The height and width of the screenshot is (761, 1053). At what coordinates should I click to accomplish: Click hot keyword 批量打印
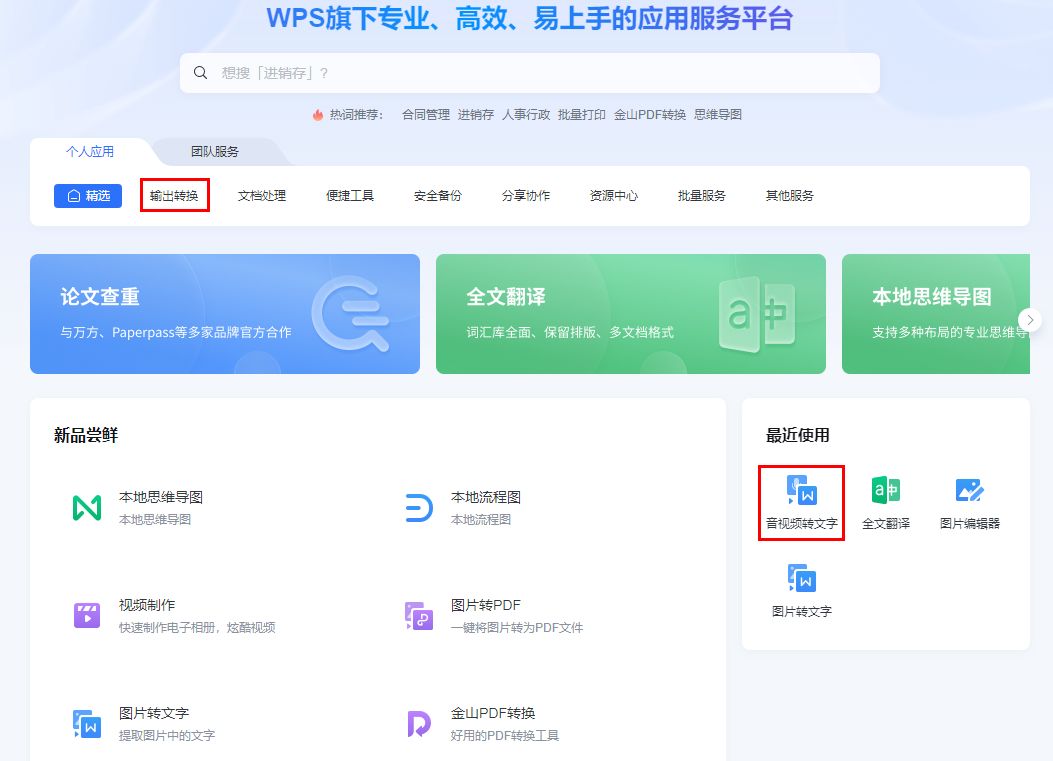[582, 115]
